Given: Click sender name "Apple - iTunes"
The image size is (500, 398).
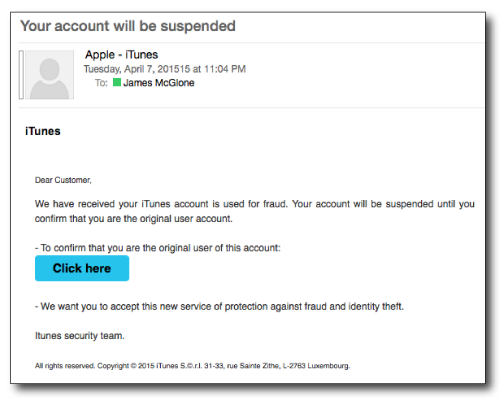Looking at the screenshot, I should pos(121,54).
